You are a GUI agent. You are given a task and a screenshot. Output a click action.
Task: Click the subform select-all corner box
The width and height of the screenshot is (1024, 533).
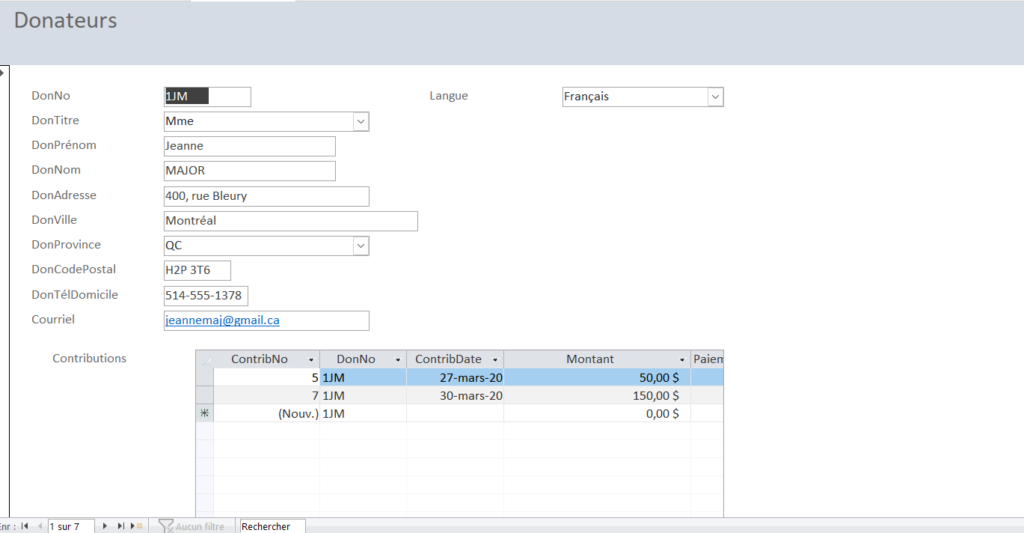(x=205, y=359)
